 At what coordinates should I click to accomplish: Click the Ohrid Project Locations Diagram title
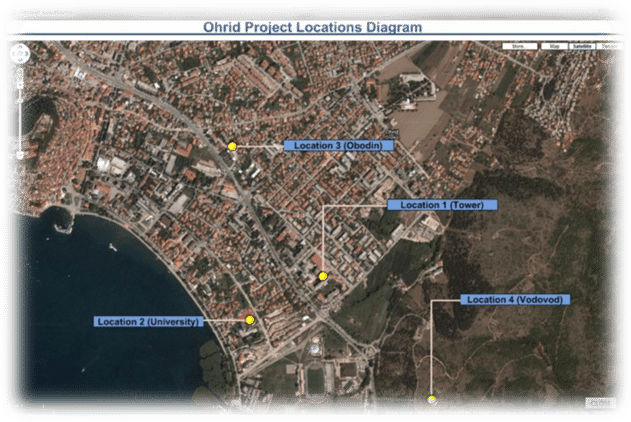314,28
